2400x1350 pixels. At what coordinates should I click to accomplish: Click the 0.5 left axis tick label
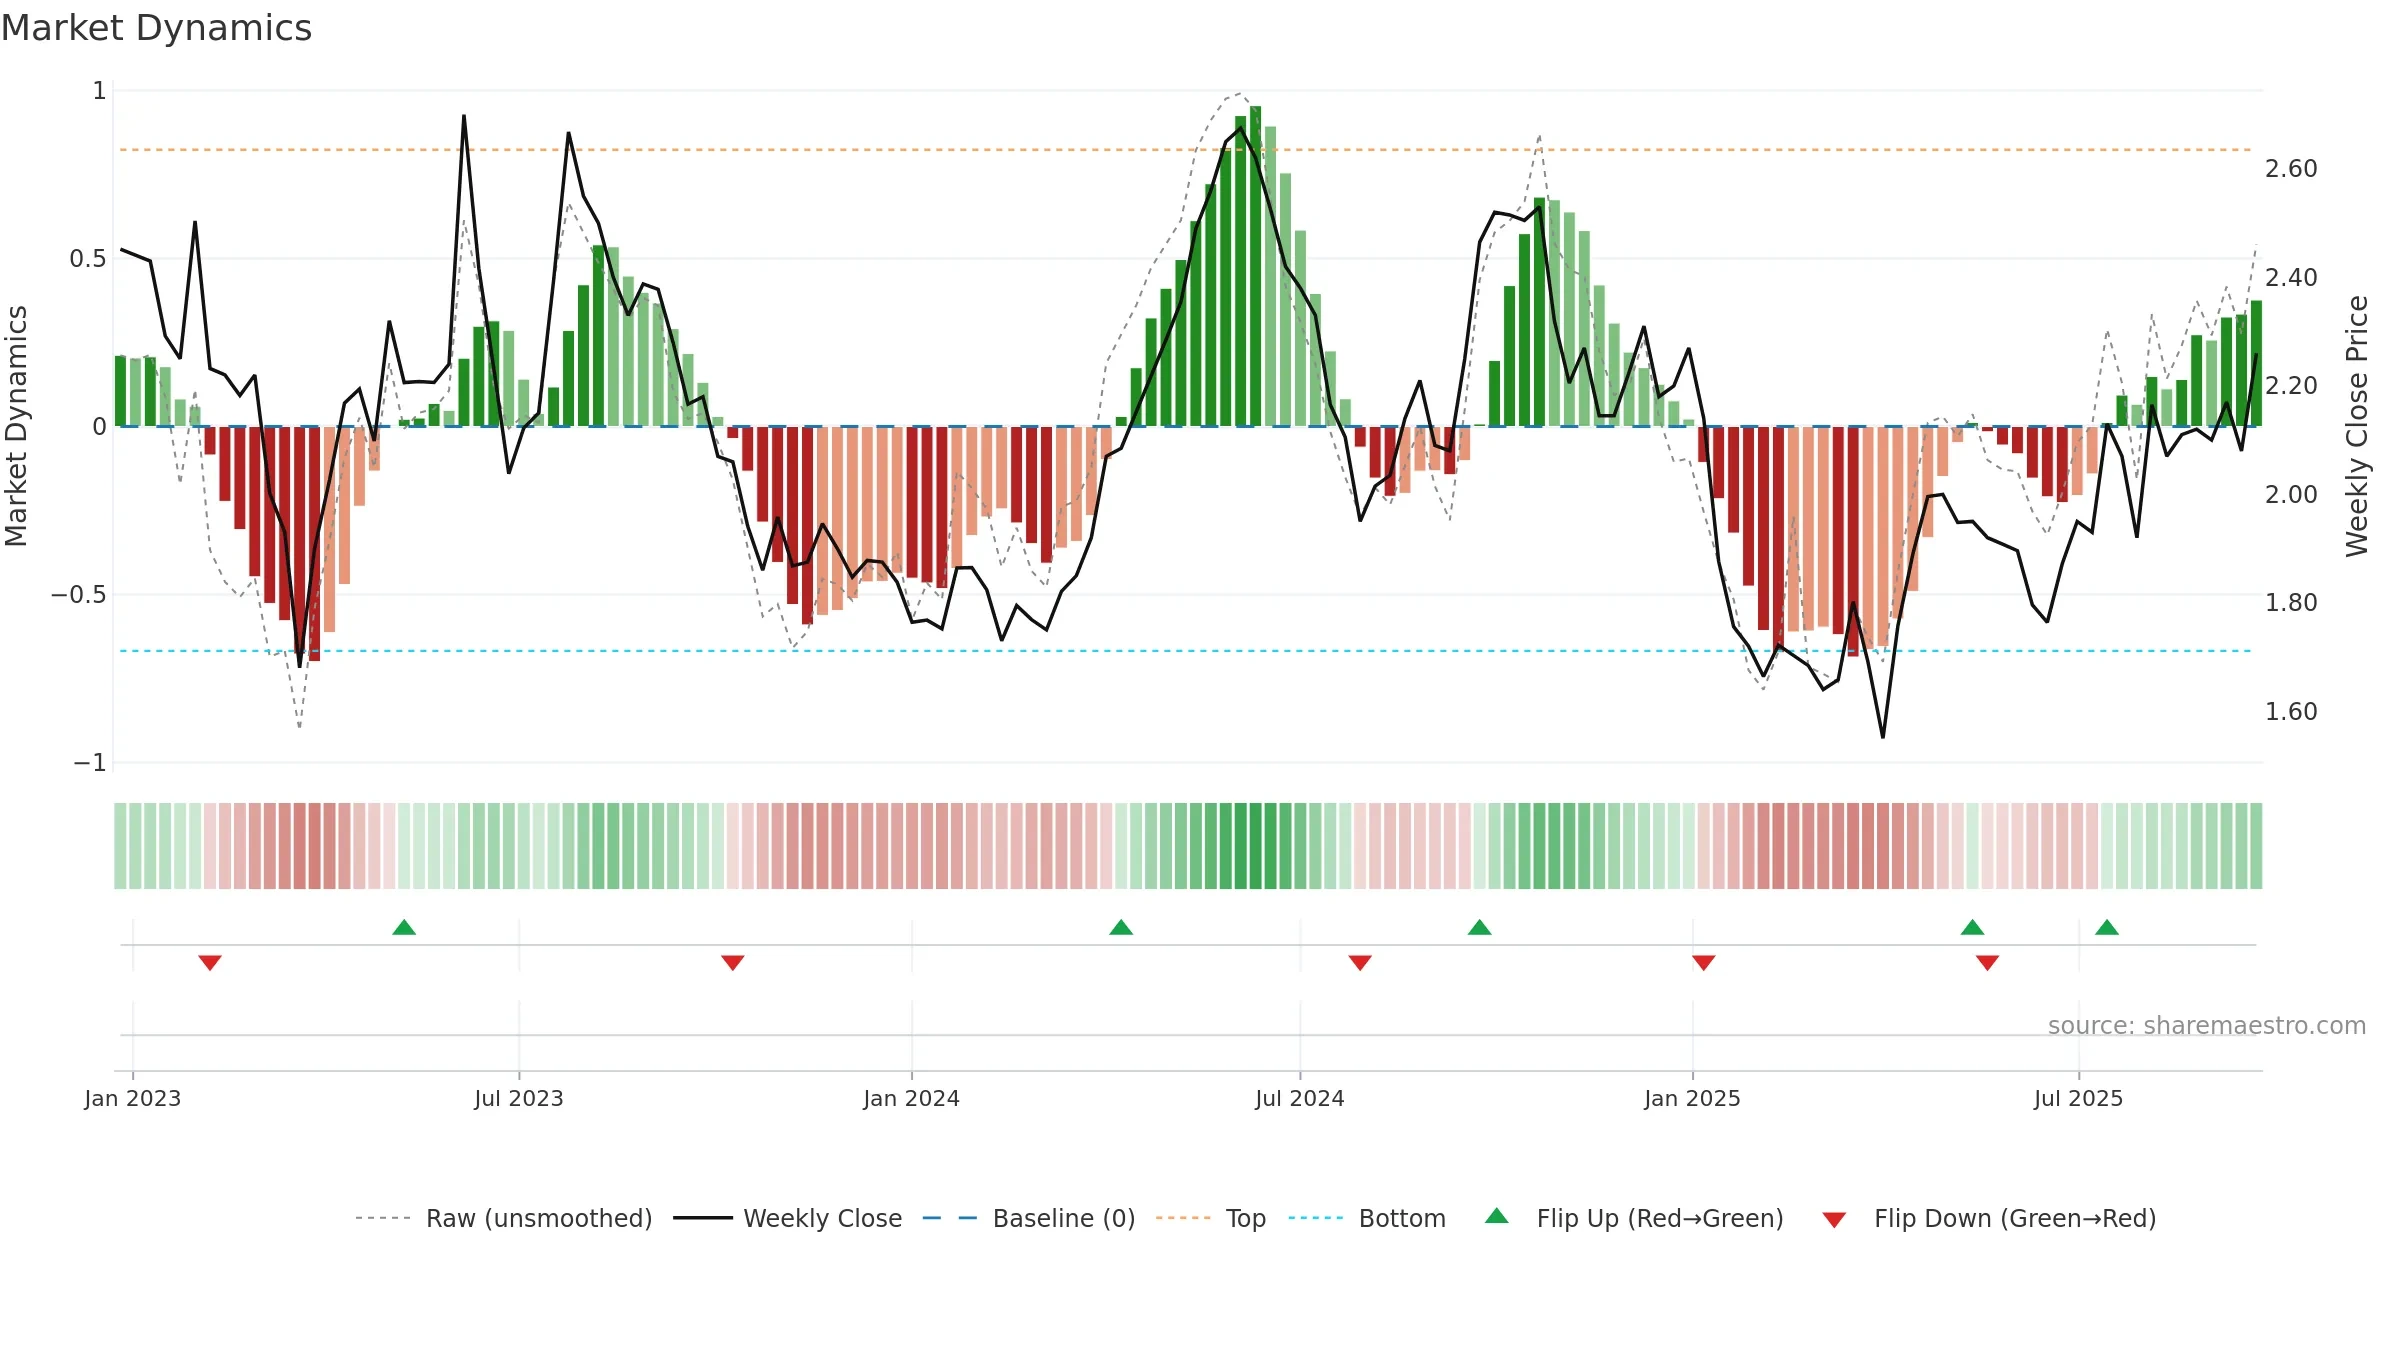pyautogui.click(x=87, y=259)
